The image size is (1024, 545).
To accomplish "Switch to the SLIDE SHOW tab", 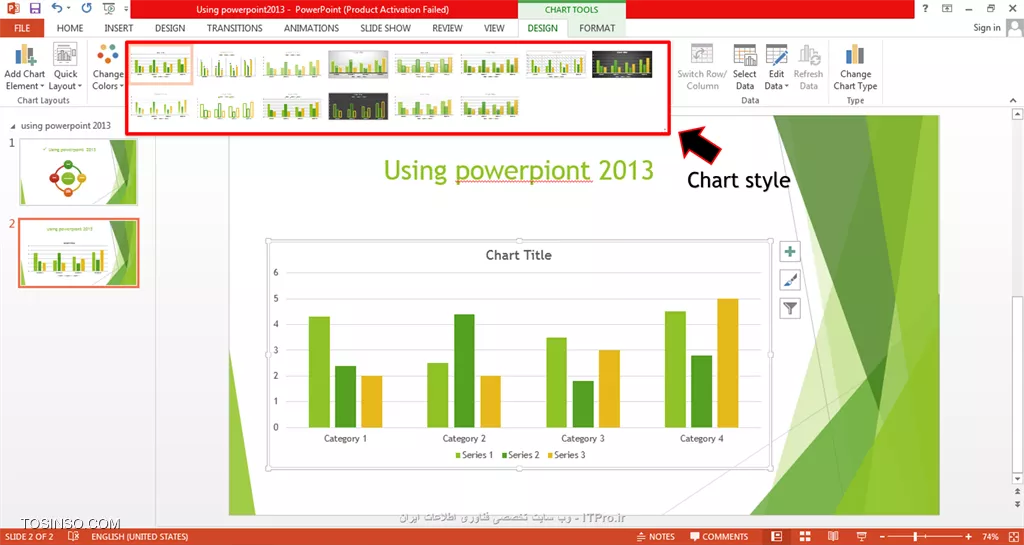I will click(385, 28).
